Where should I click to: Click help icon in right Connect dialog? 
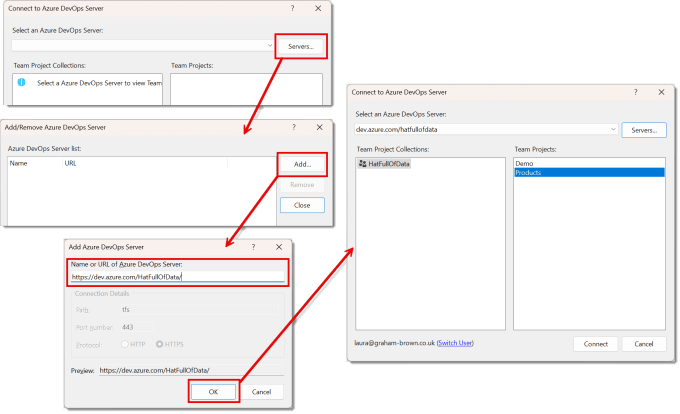point(636,92)
